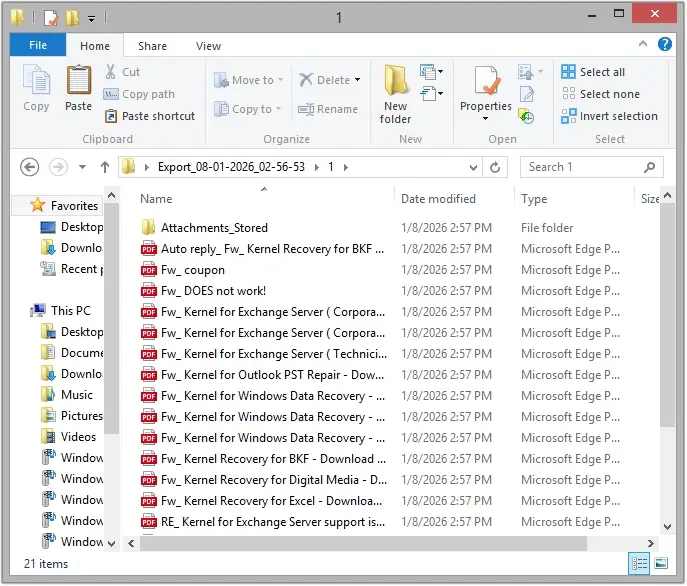
Task: Open the Easy access dropdown icon
Action: (431, 94)
